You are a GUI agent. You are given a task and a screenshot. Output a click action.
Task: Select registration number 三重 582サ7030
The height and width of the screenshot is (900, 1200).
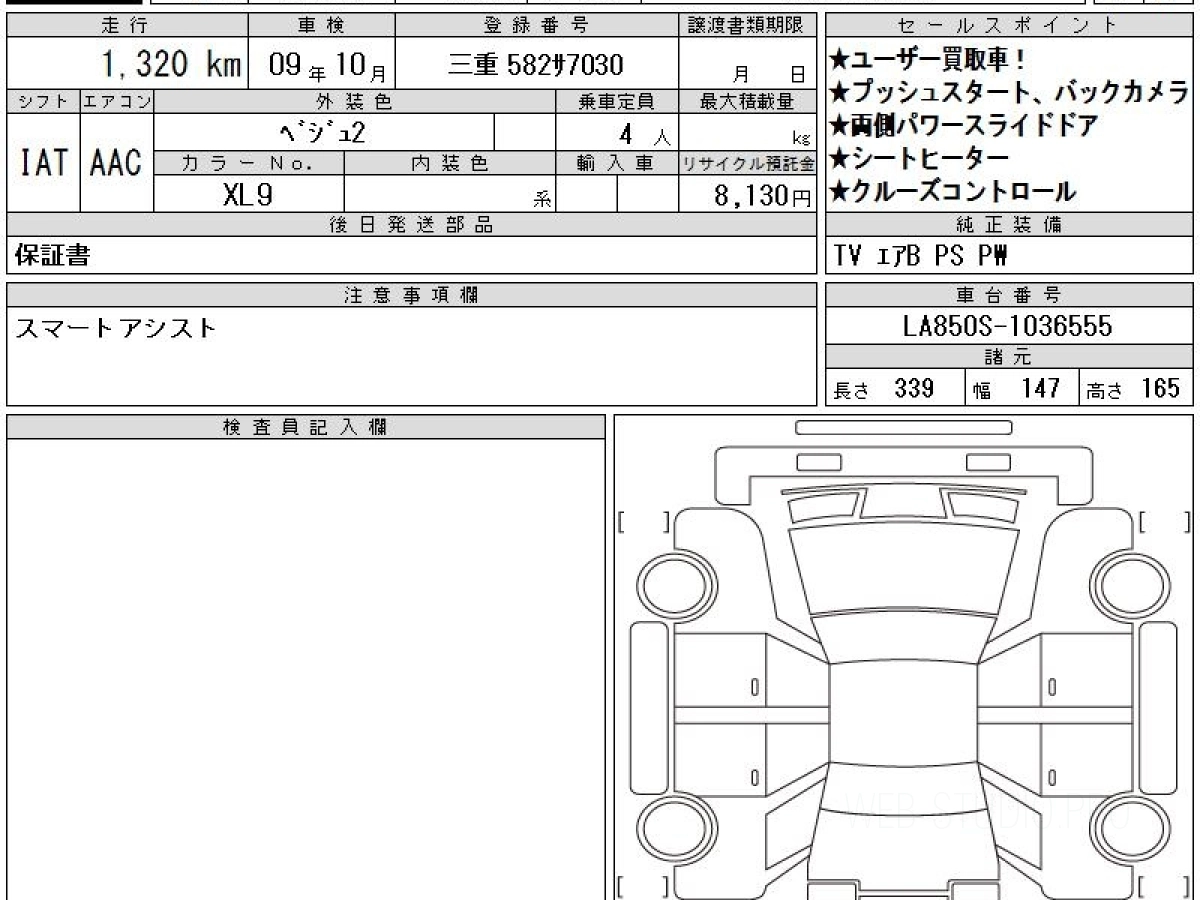pos(535,65)
